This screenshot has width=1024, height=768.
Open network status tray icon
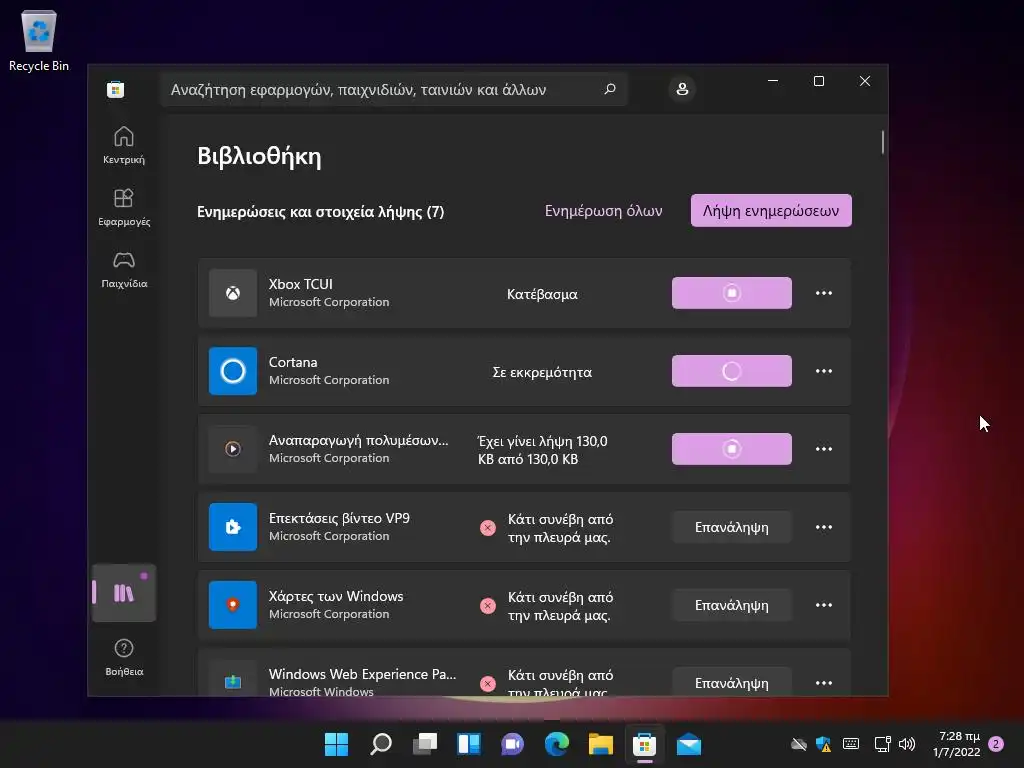pyautogui.click(x=882, y=744)
